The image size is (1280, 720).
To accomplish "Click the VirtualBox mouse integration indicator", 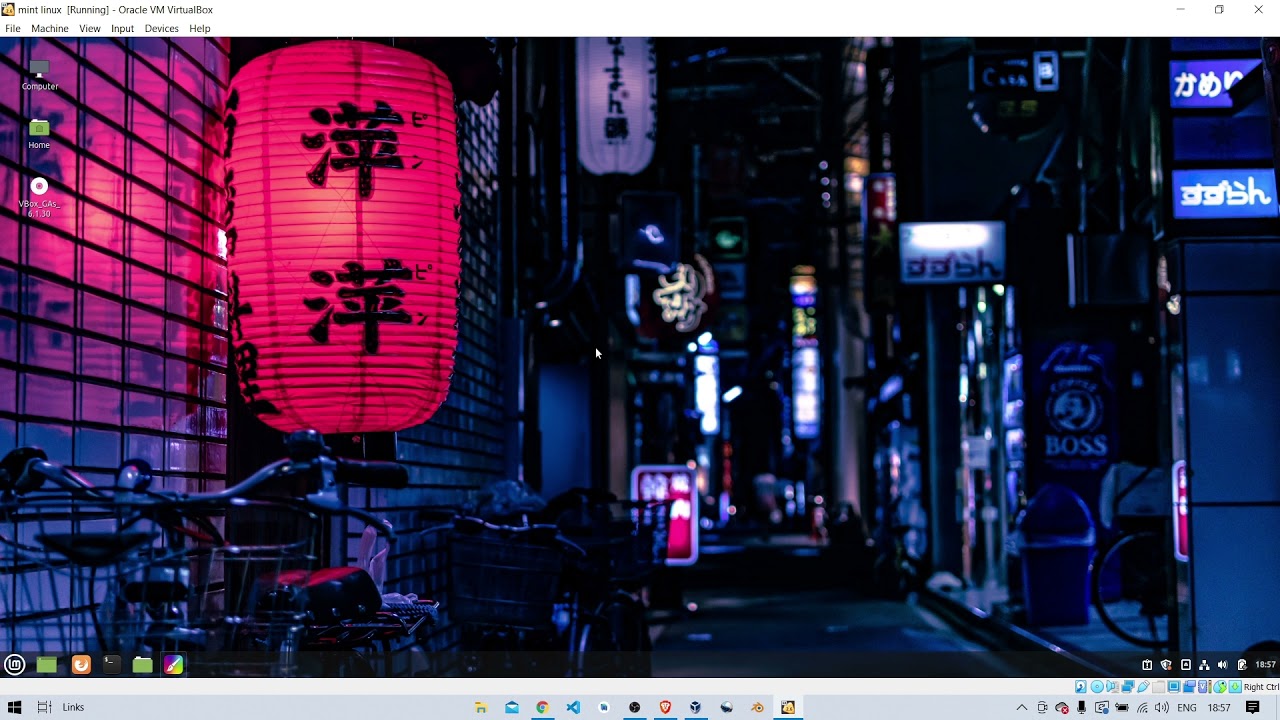I will (1219, 687).
